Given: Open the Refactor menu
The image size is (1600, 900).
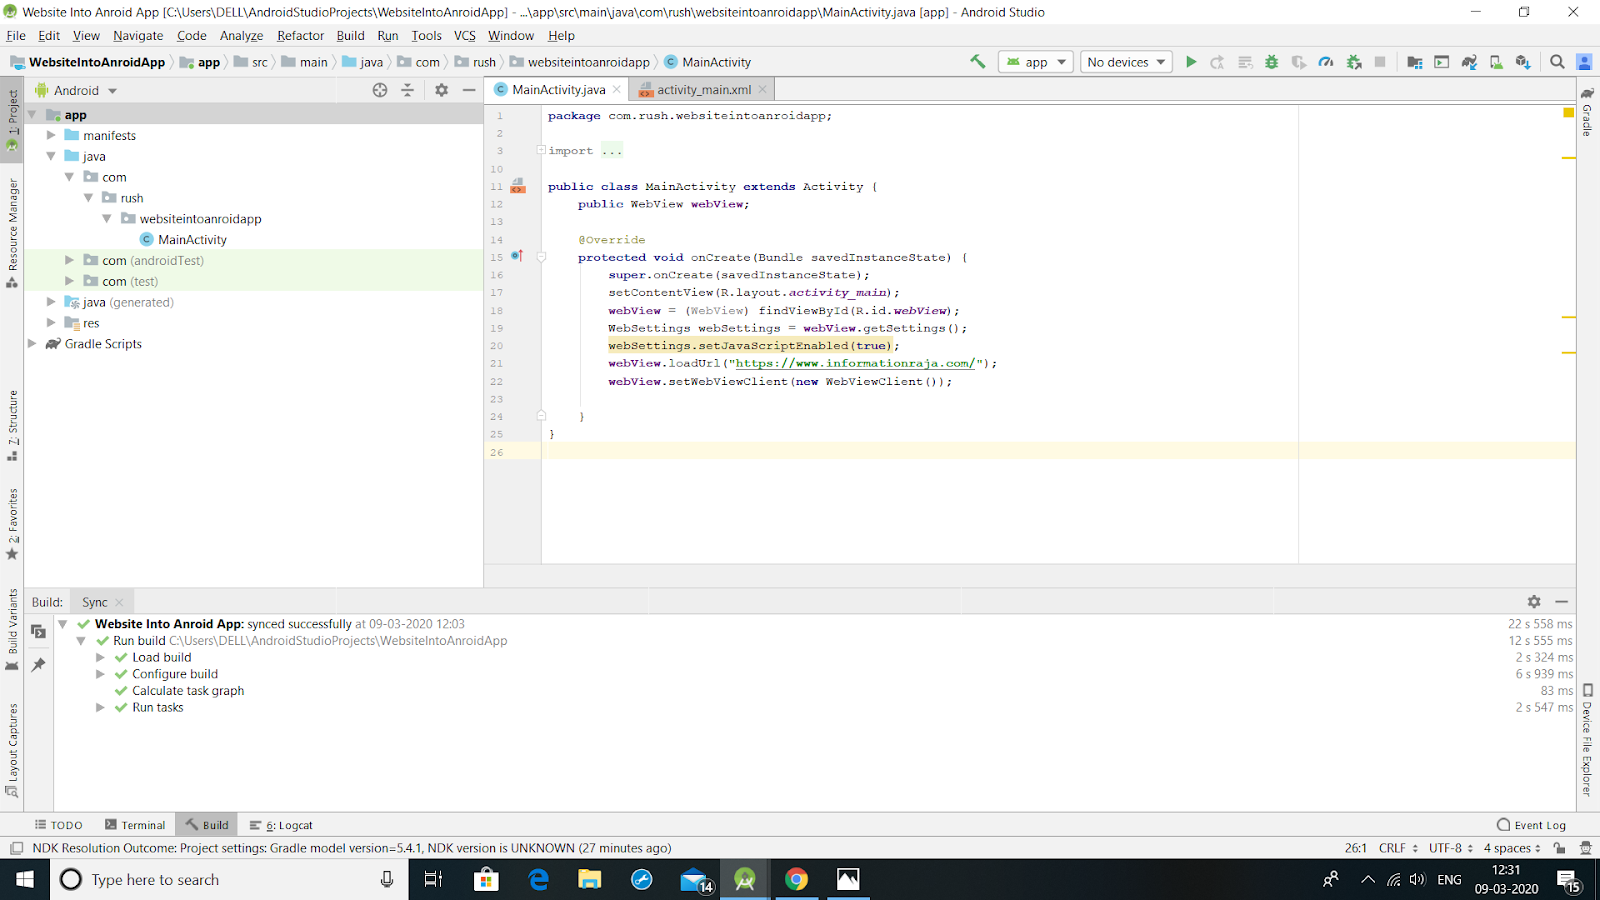Looking at the screenshot, I should pos(300,35).
